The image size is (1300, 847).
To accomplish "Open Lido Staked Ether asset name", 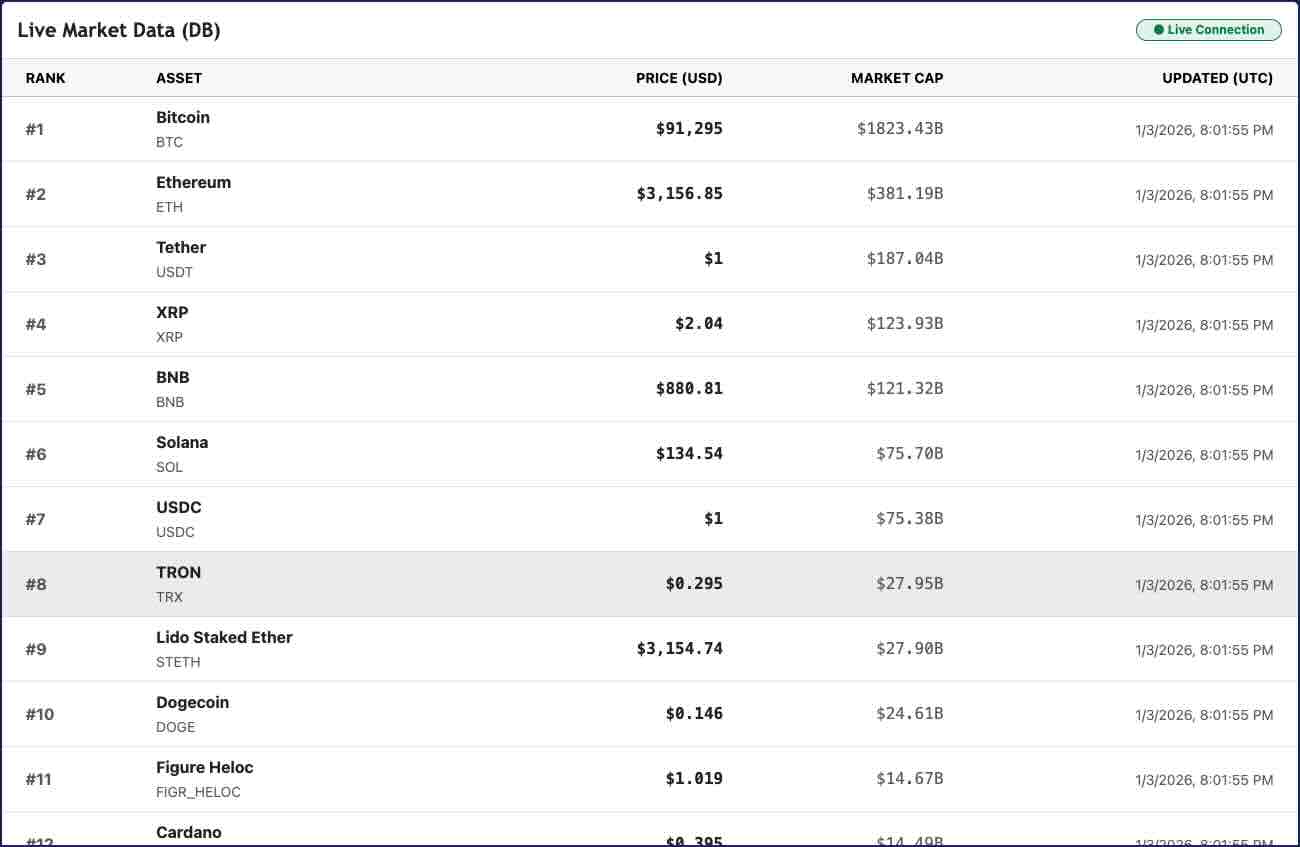I will click(x=224, y=638).
